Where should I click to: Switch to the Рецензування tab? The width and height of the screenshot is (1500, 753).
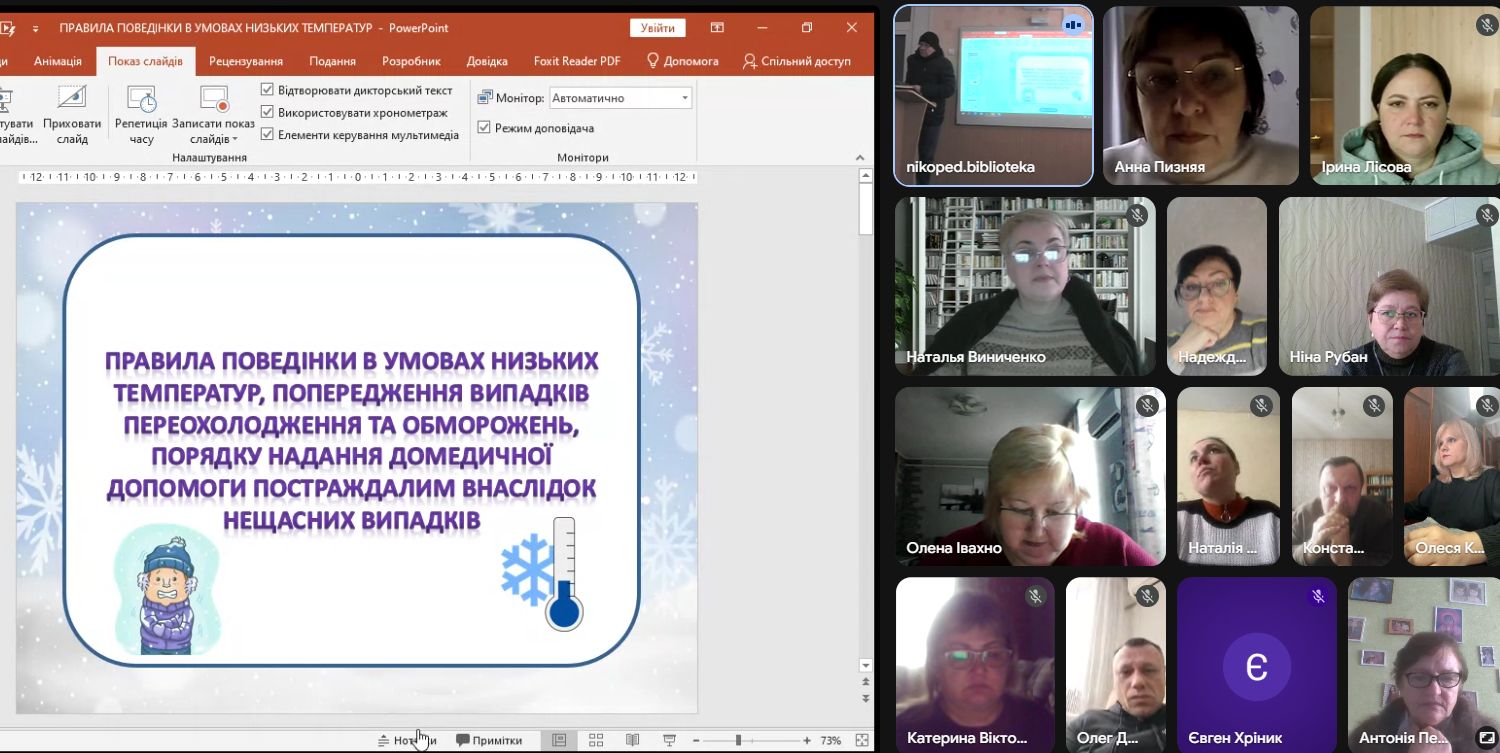(244, 60)
